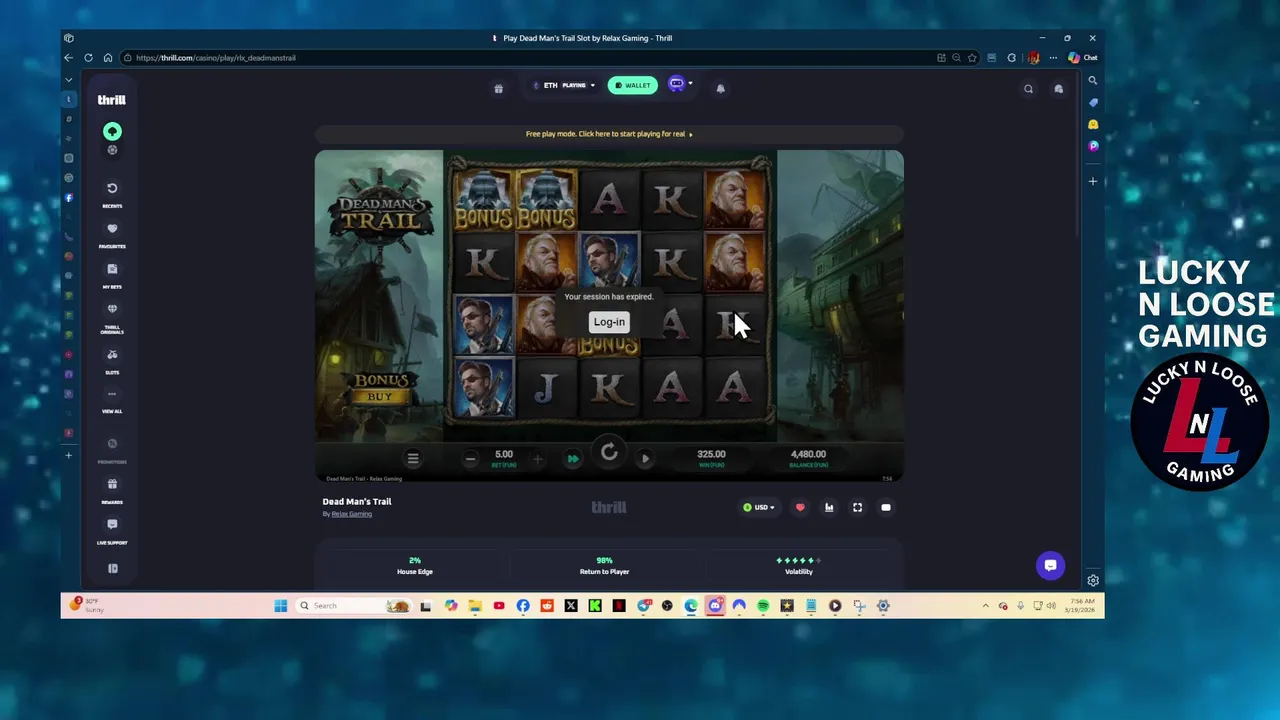Expand the purple avatar account menu
Screen dimensions: 1280x720
tap(680, 84)
